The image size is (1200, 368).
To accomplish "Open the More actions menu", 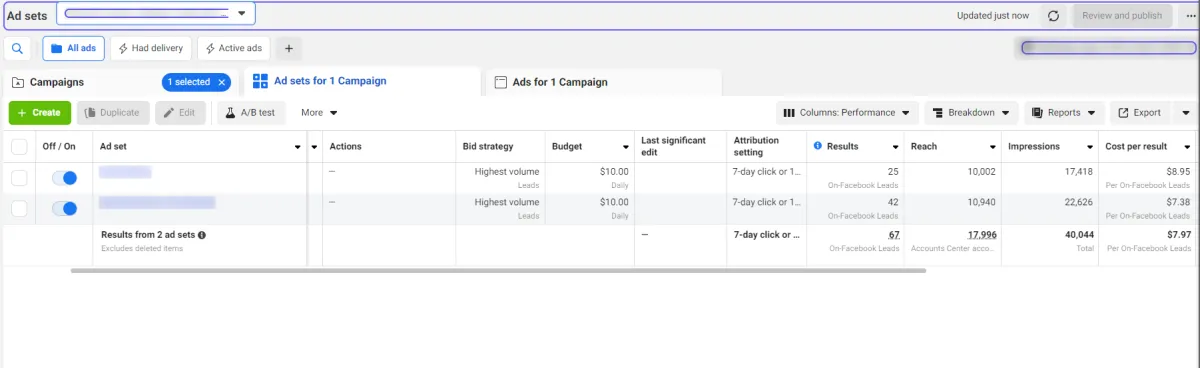I will click(319, 113).
